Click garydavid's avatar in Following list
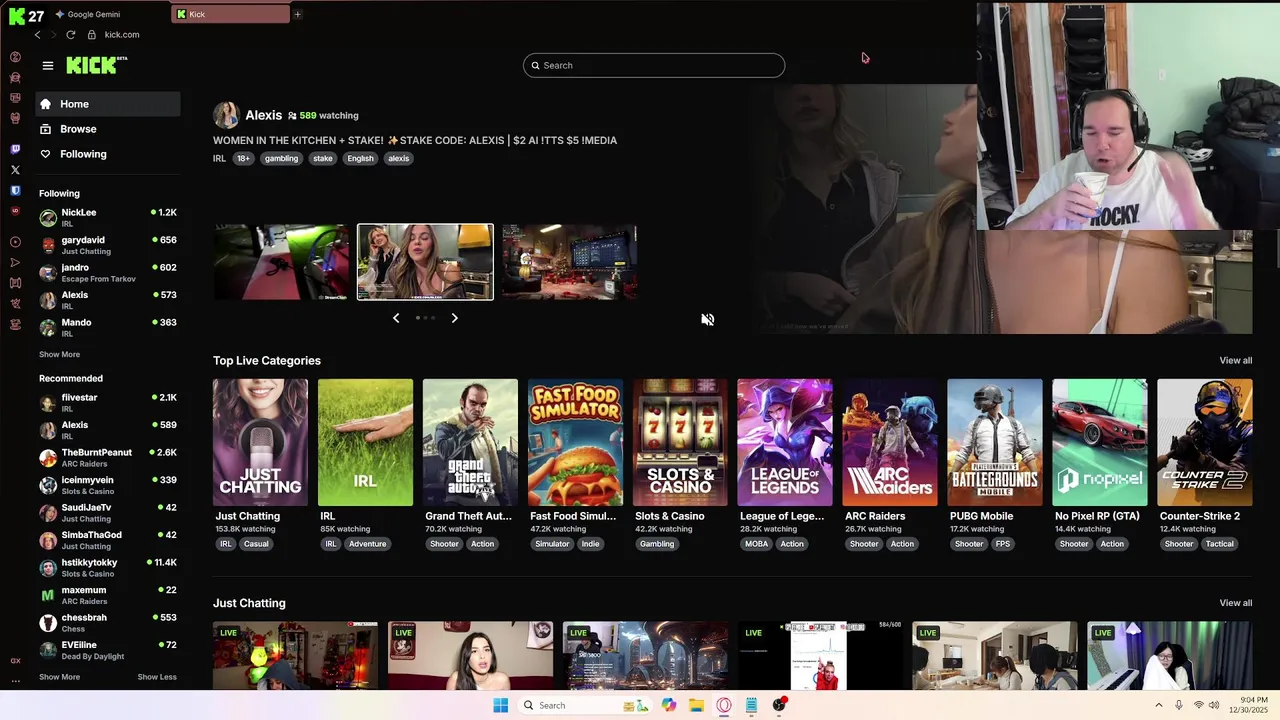 48,245
